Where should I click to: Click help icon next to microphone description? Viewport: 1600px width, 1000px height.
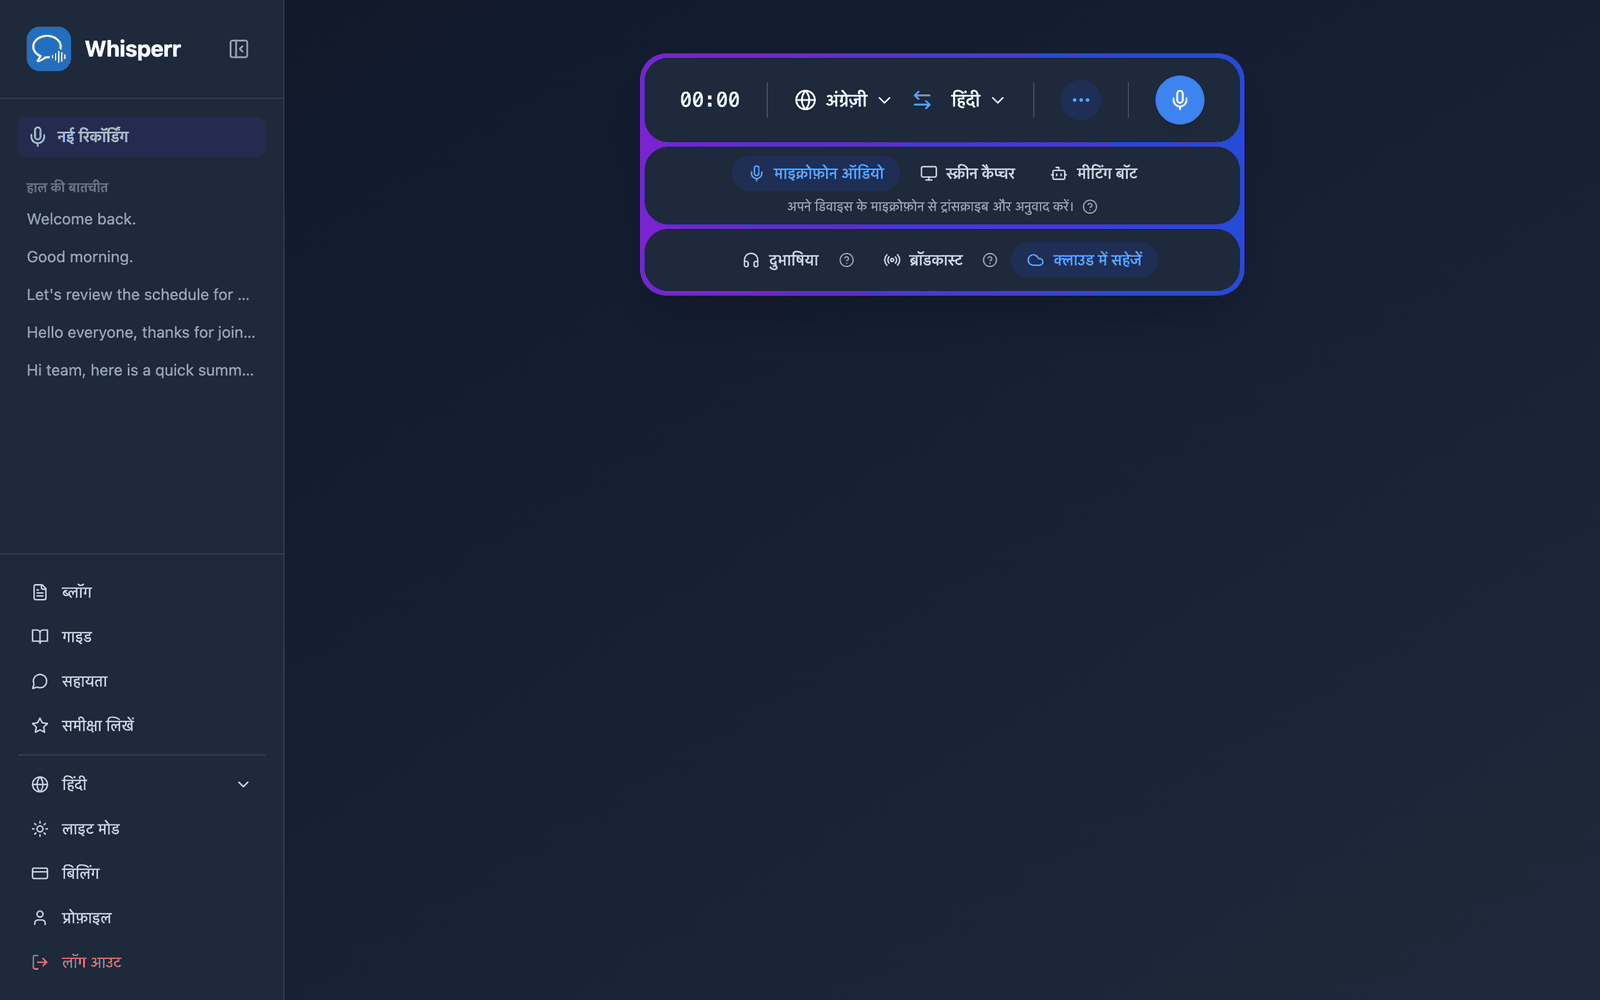(1090, 207)
